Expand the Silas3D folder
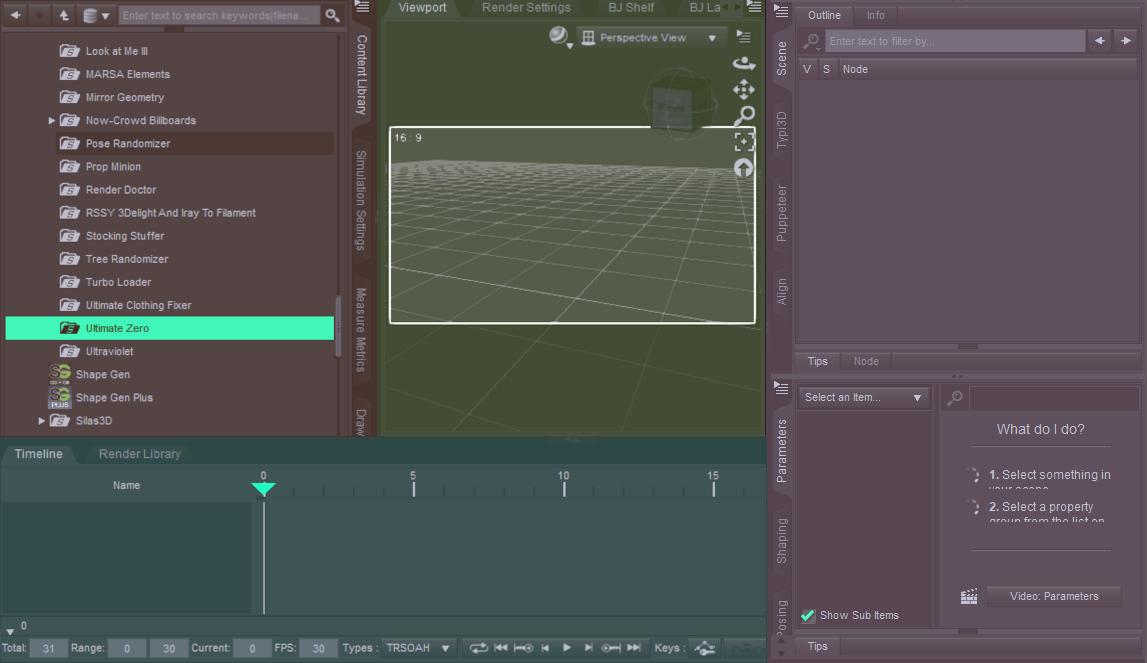The image size is (1147, 663). [x=41, y=421]
